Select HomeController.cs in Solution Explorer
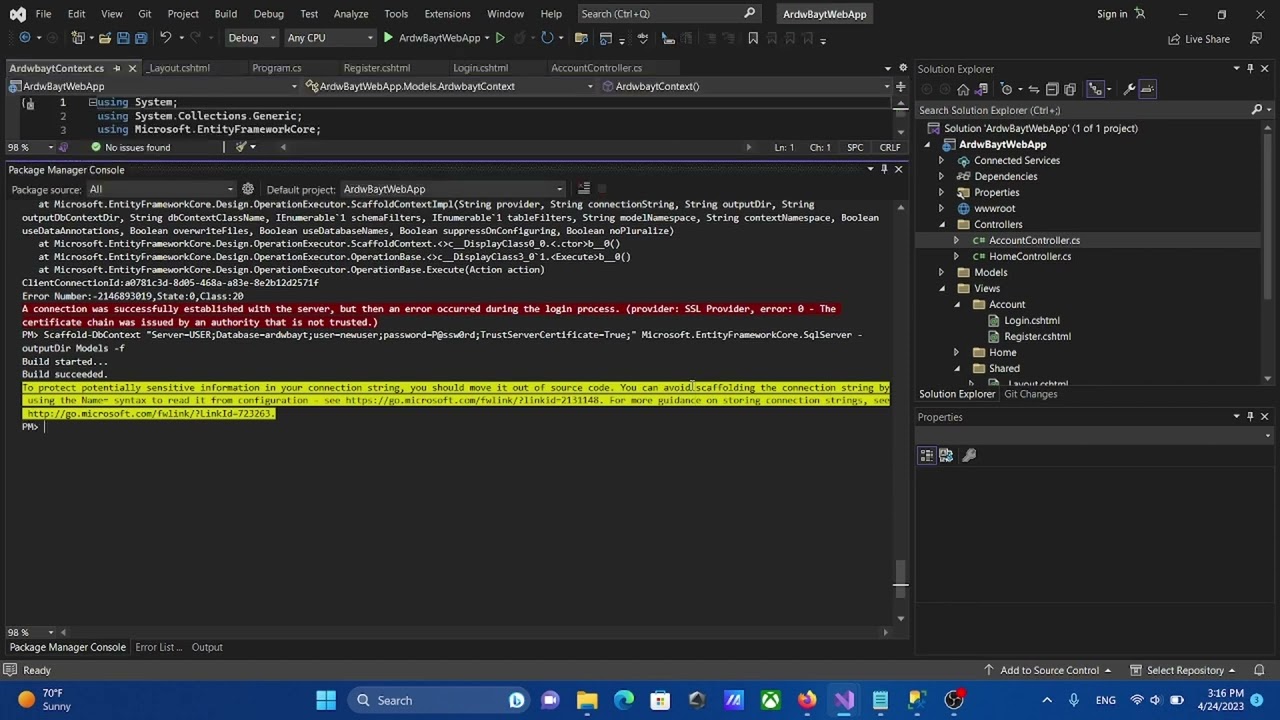Image resolution: width=1280 pixels, height=720 pixels. [1029, 256]
